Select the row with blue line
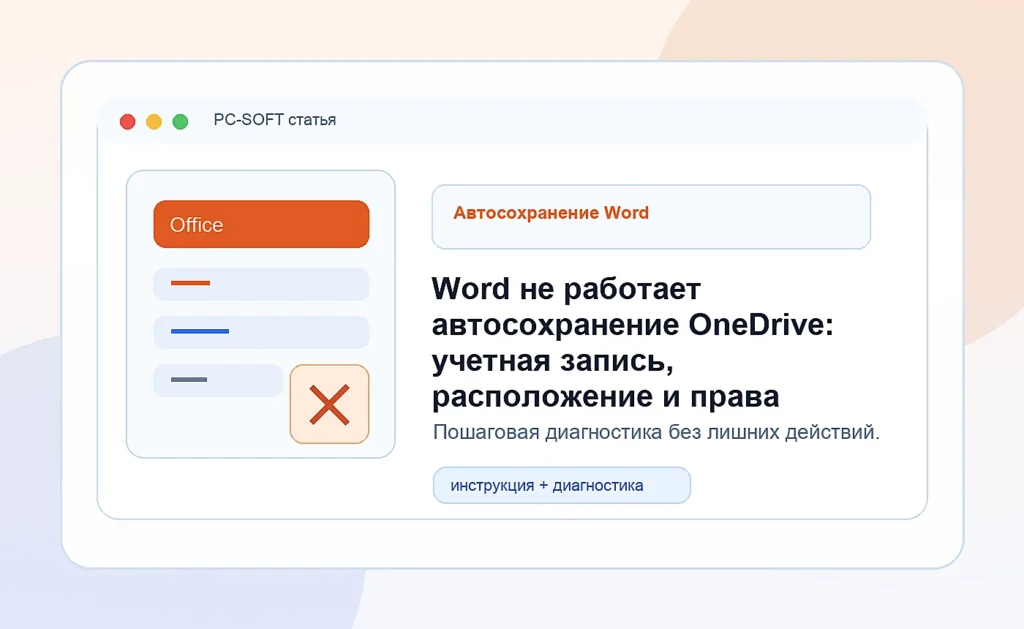Screen dimensions: 1024x629 click(261, 332)
